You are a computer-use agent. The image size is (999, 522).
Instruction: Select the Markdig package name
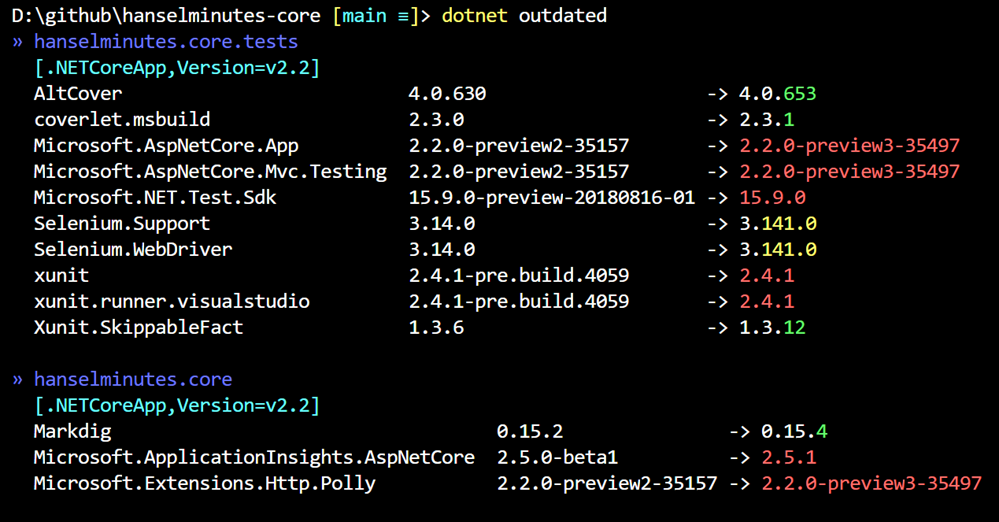[x=72, y=431]
